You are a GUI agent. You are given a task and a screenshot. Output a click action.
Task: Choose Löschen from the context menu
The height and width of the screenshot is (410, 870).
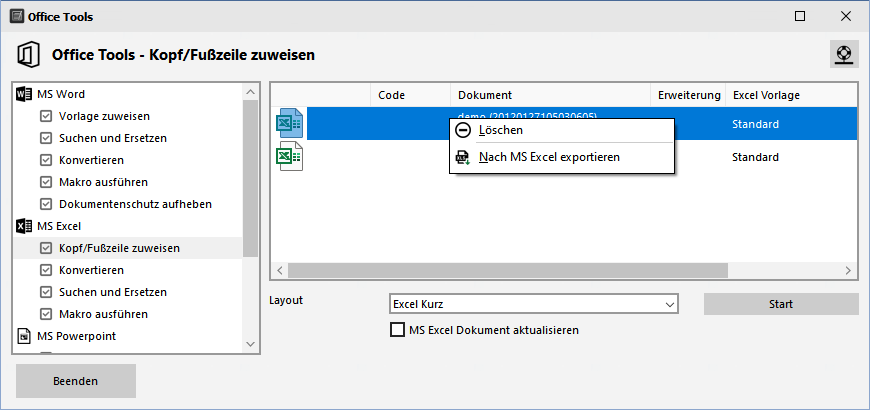(562, 130)
